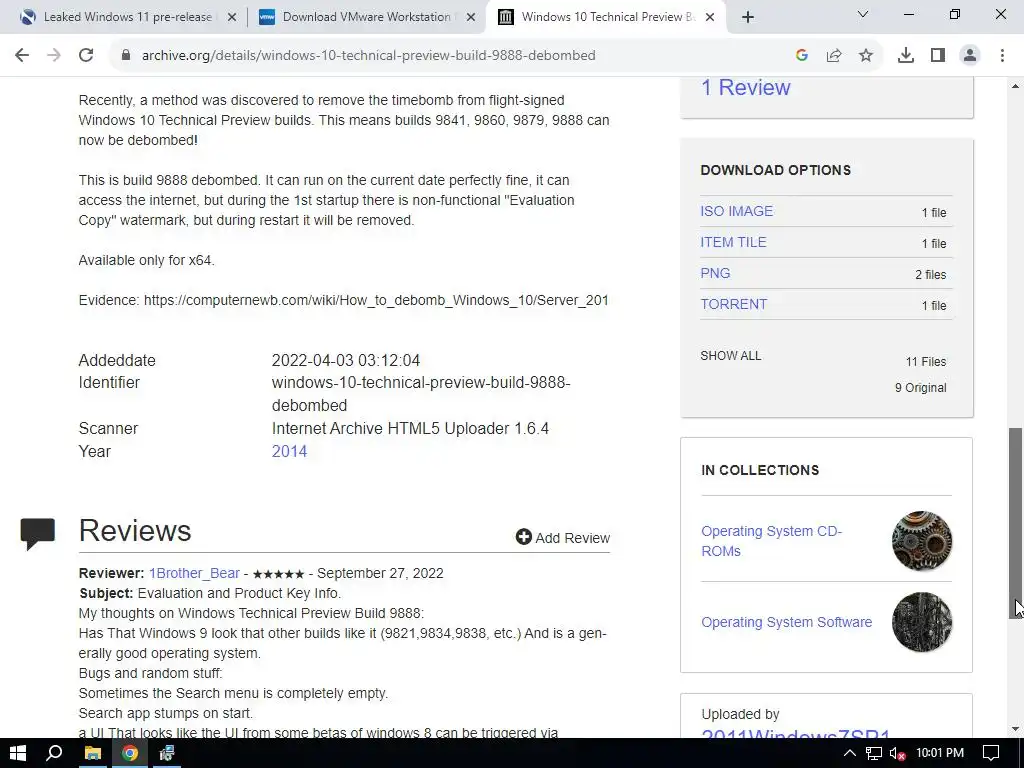Open the notification center icon
The image size is (1024, 768).
[991, 753]
